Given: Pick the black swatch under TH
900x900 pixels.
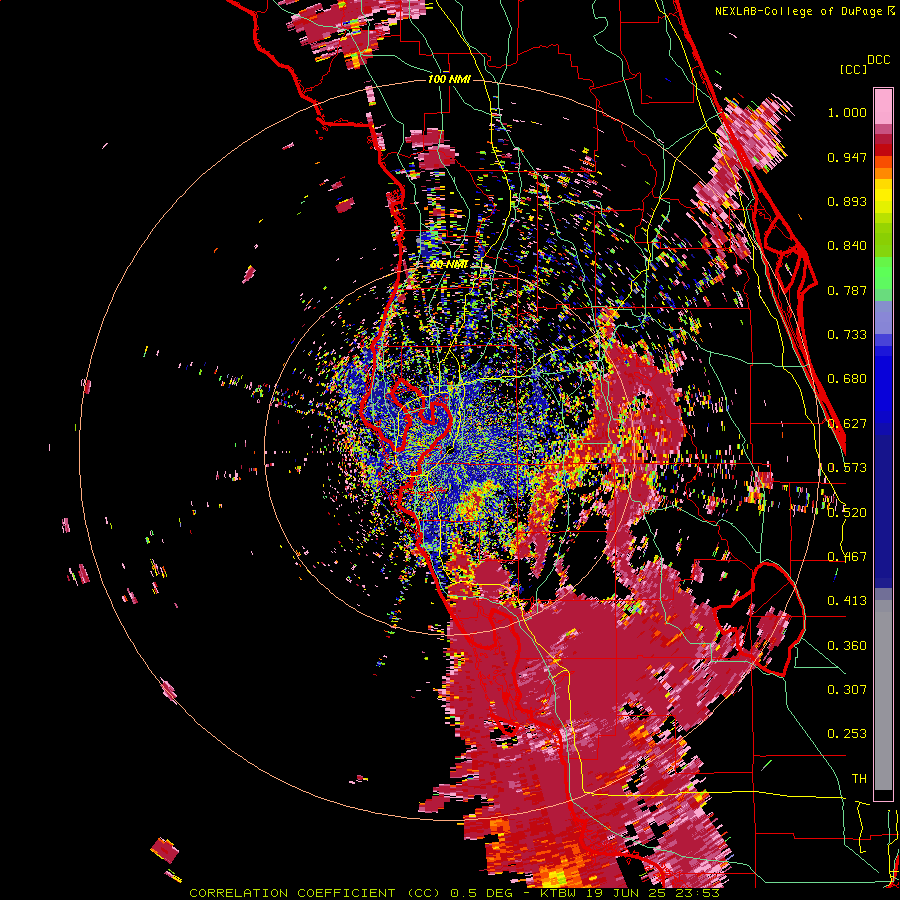Looking at the screenshot, I should (883, 796).
